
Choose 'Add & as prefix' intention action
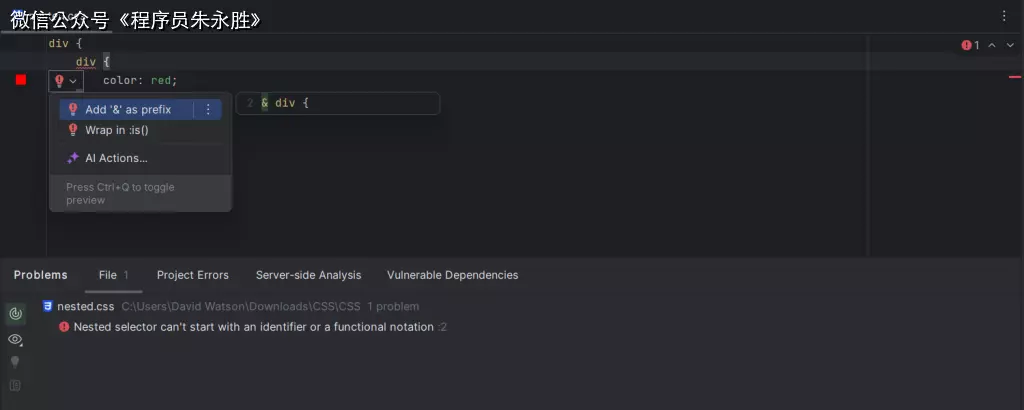point(128,110)
